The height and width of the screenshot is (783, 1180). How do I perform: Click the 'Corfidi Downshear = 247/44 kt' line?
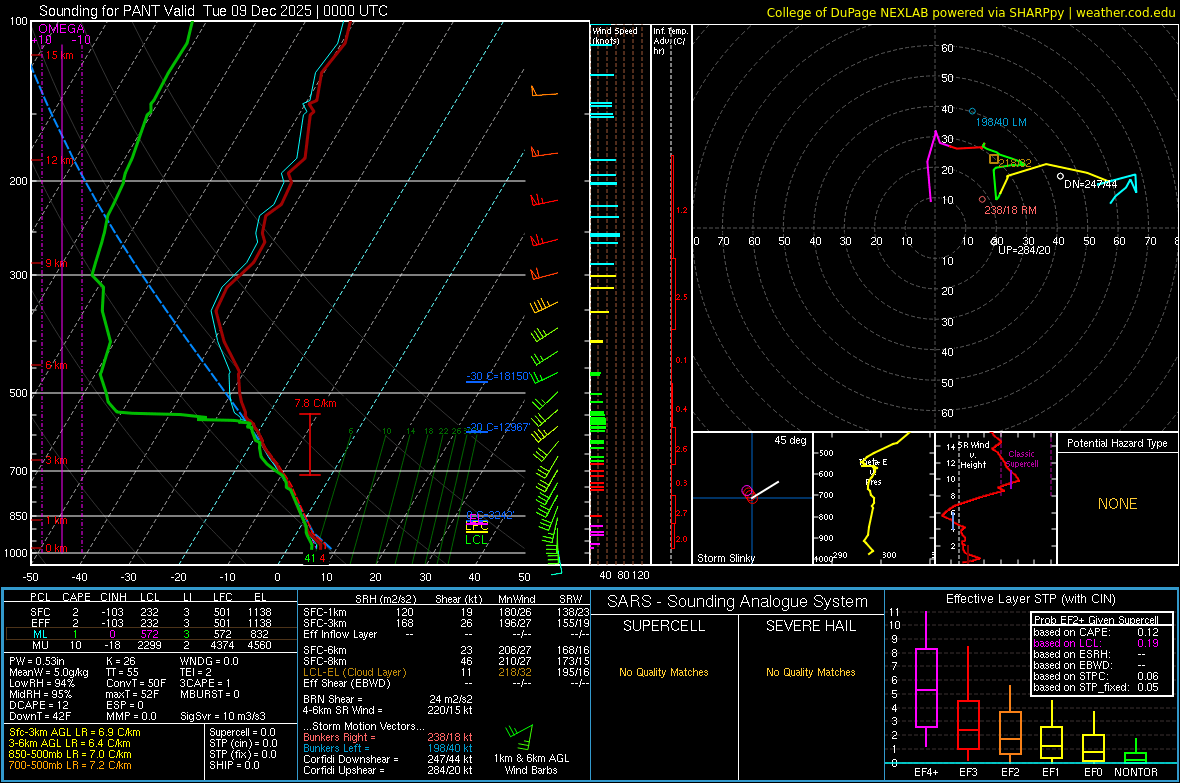(388, 759)
